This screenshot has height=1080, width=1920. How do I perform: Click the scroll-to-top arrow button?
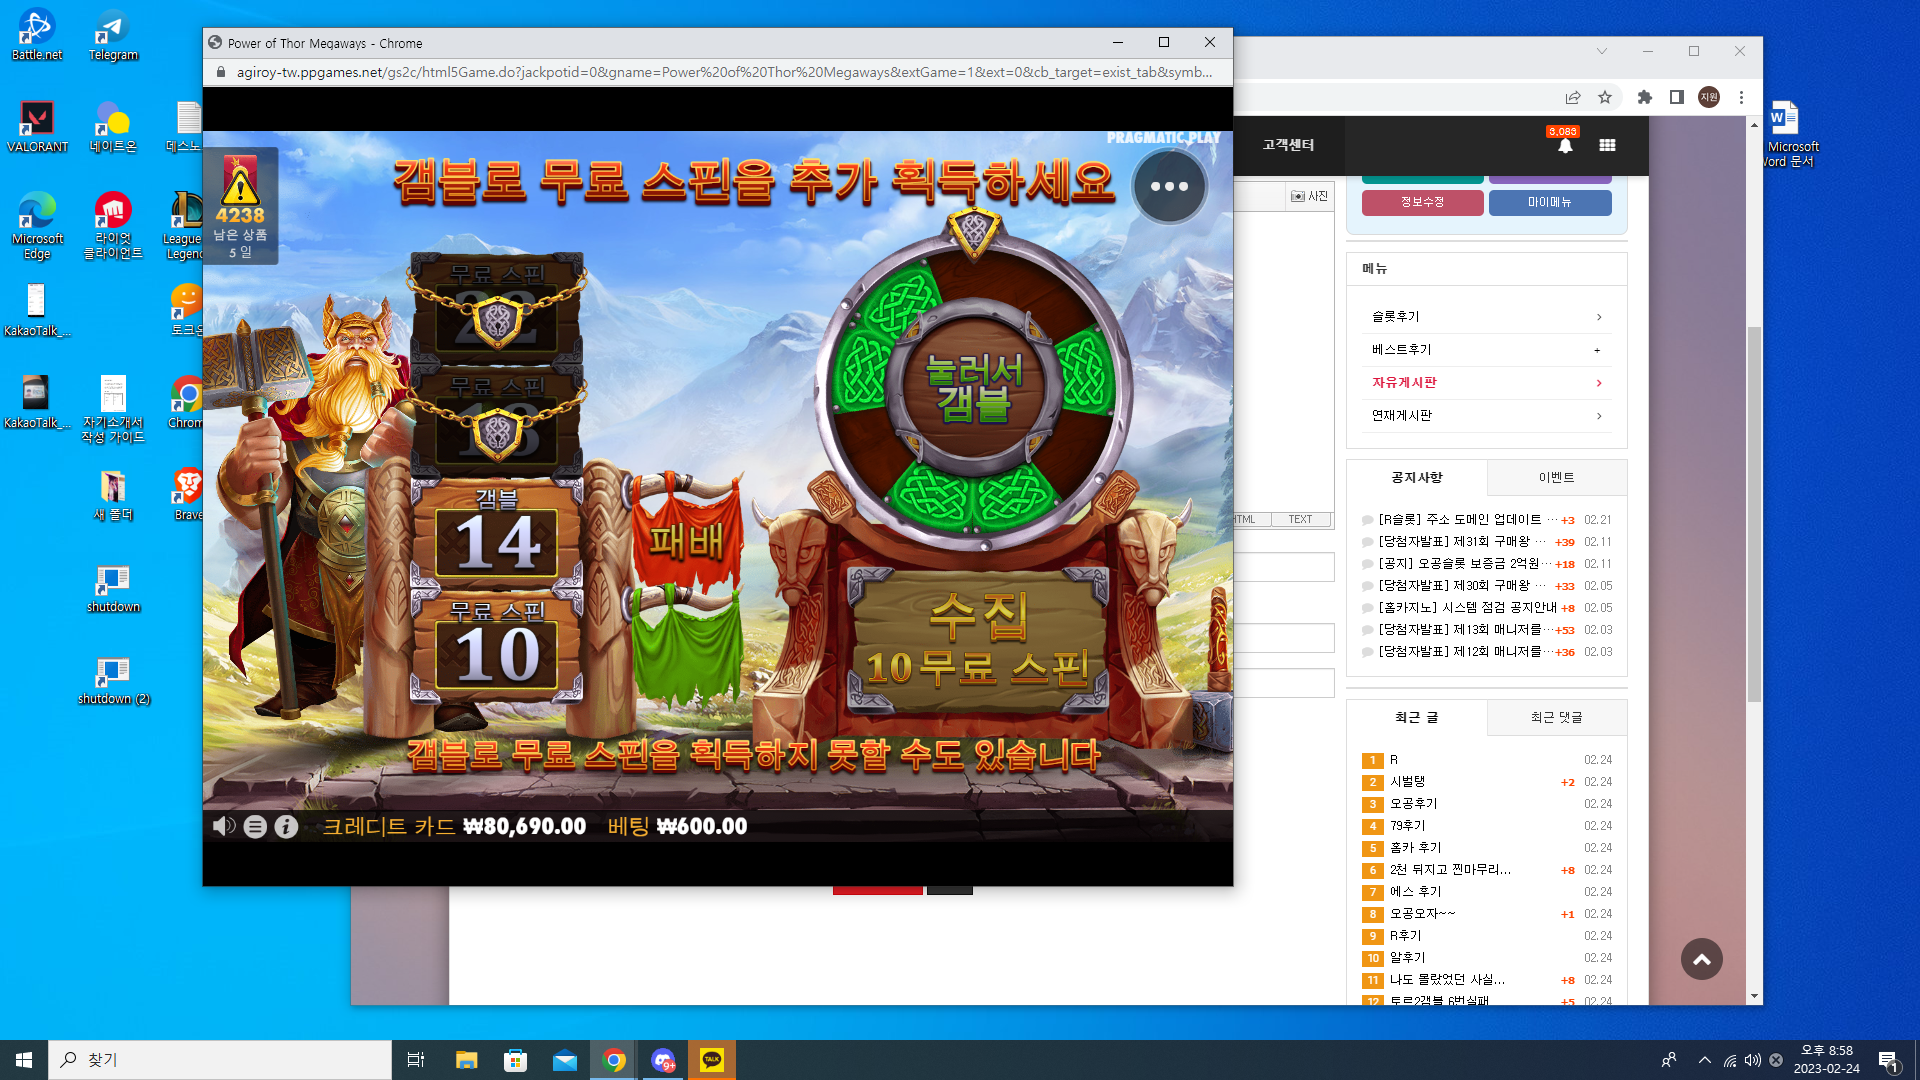pyautogui.click(x=1701, y=959)
